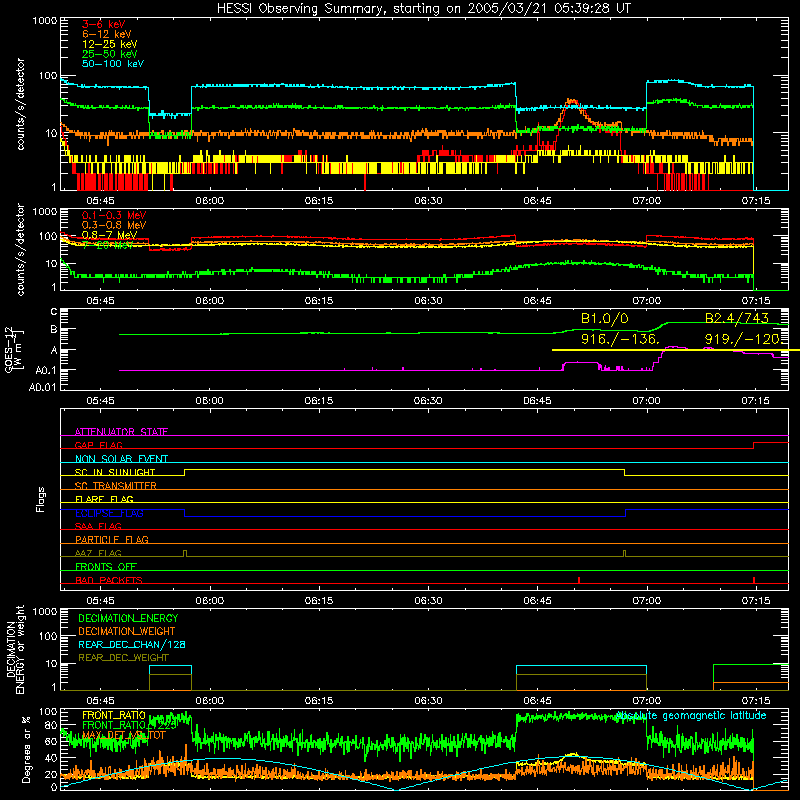This screenshot has height=800, width=800.
Task: Click the GAP_FLAG label
Action: (98, 445)
